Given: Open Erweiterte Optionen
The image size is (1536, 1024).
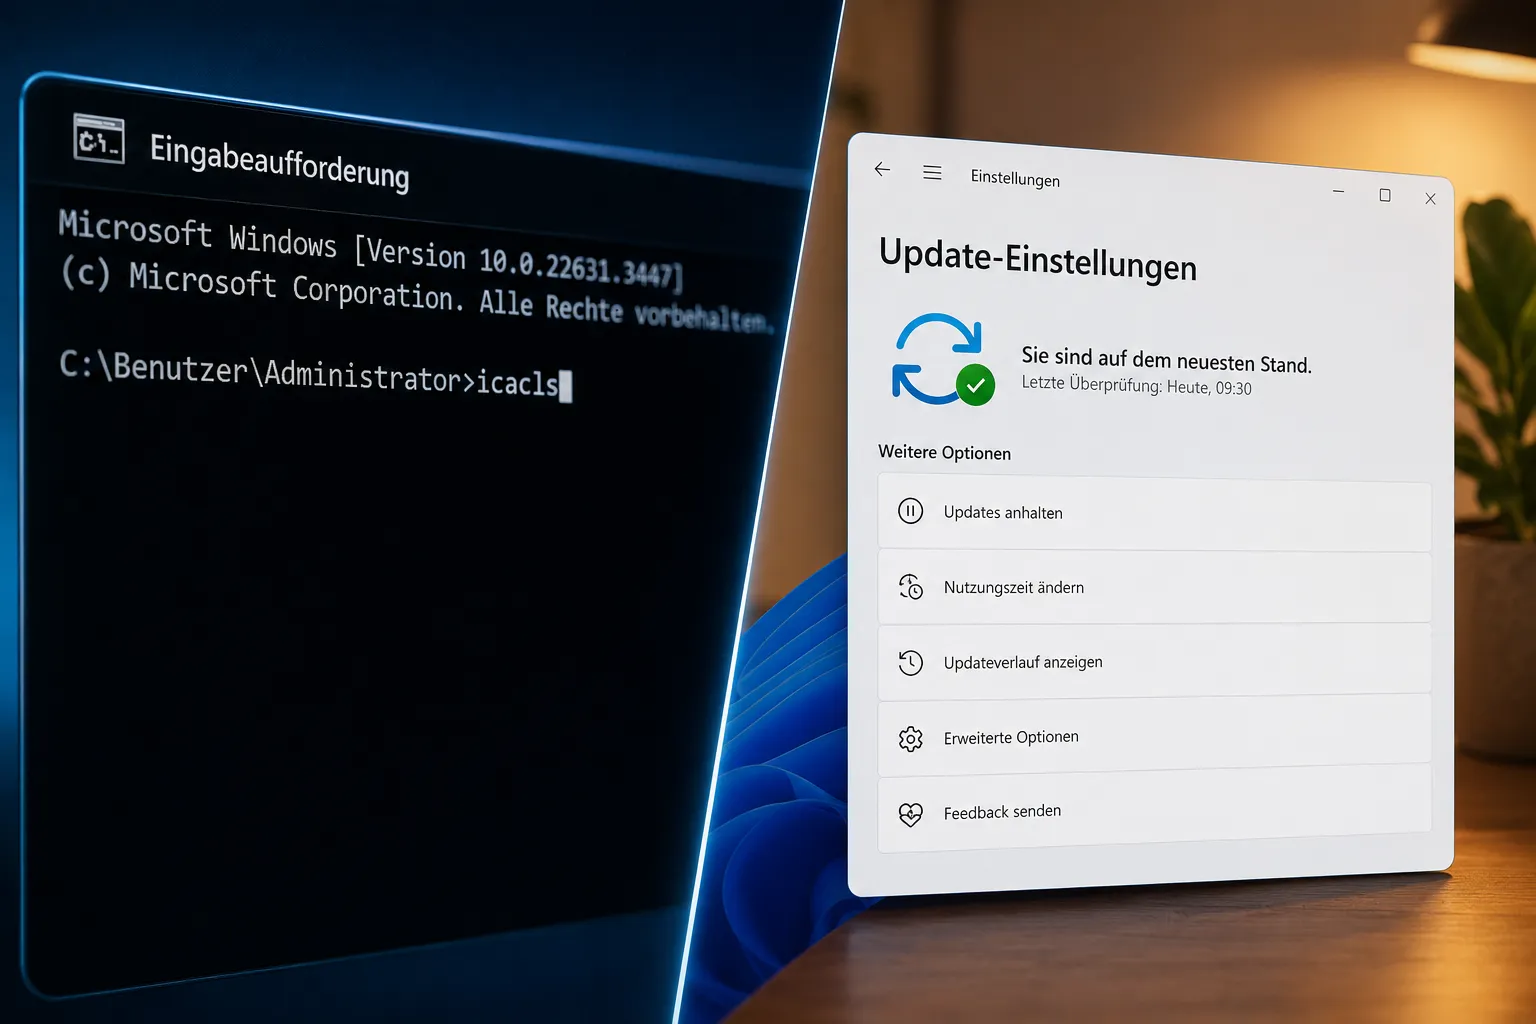Looking at the screenshot, I should [x=1154, y=737].
